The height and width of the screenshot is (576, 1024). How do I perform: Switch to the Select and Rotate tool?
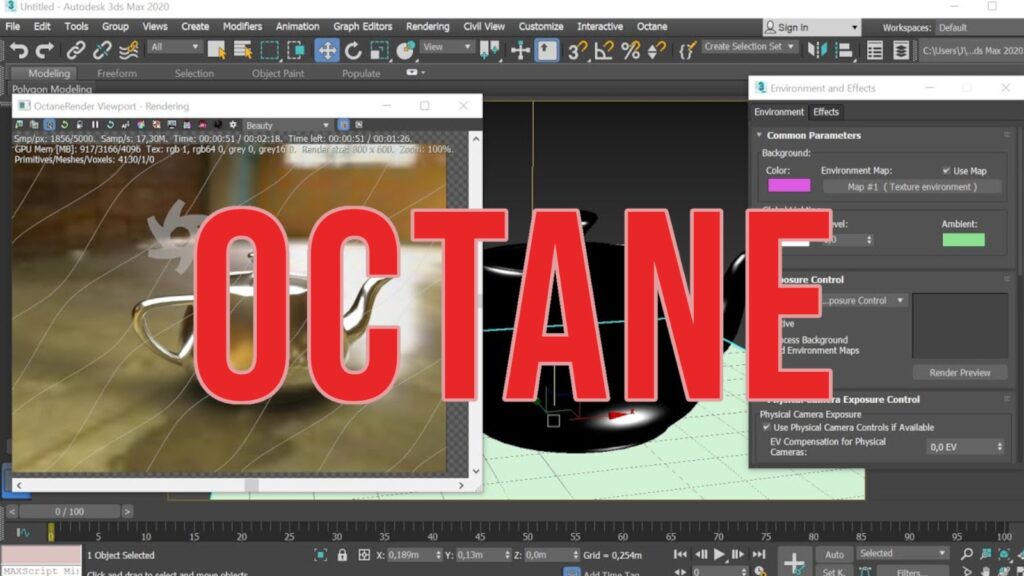[x=353, y=50]
